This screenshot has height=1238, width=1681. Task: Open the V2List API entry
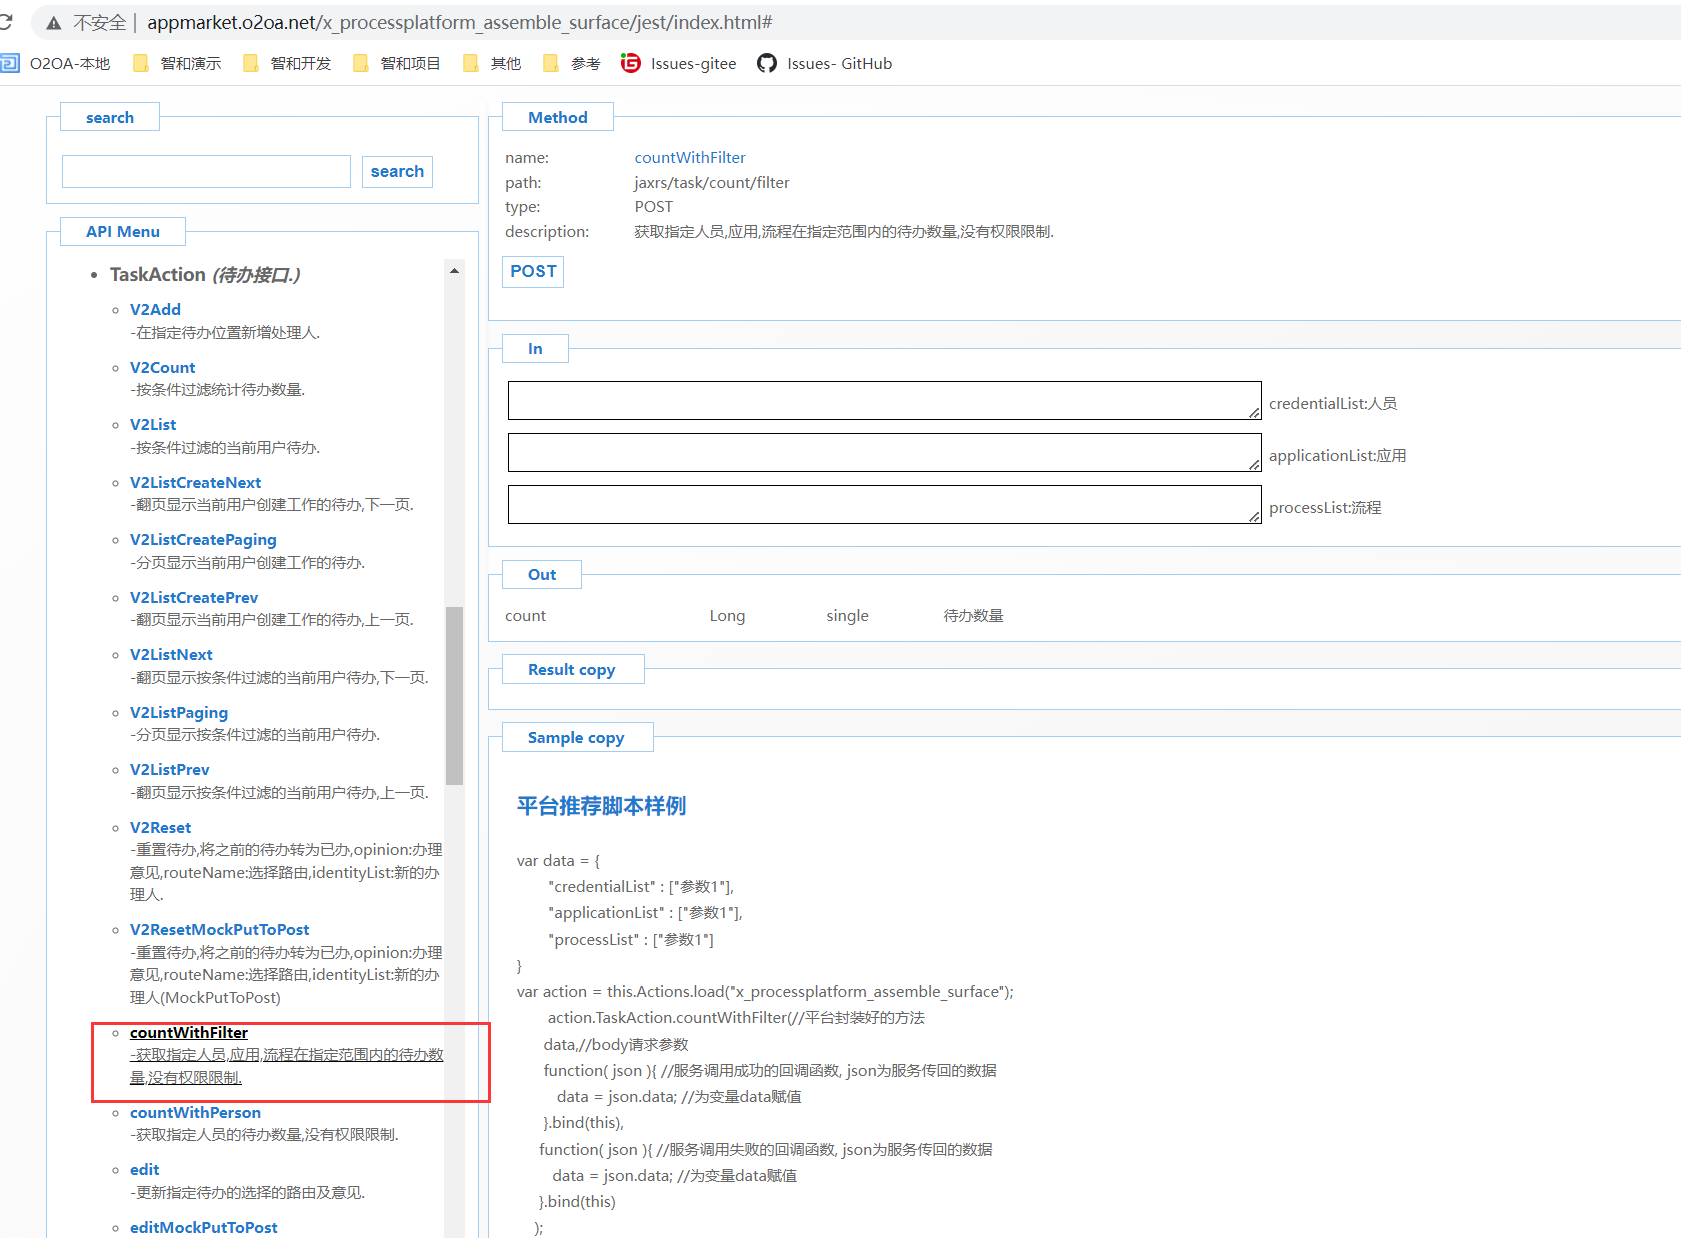pos(153,424)
